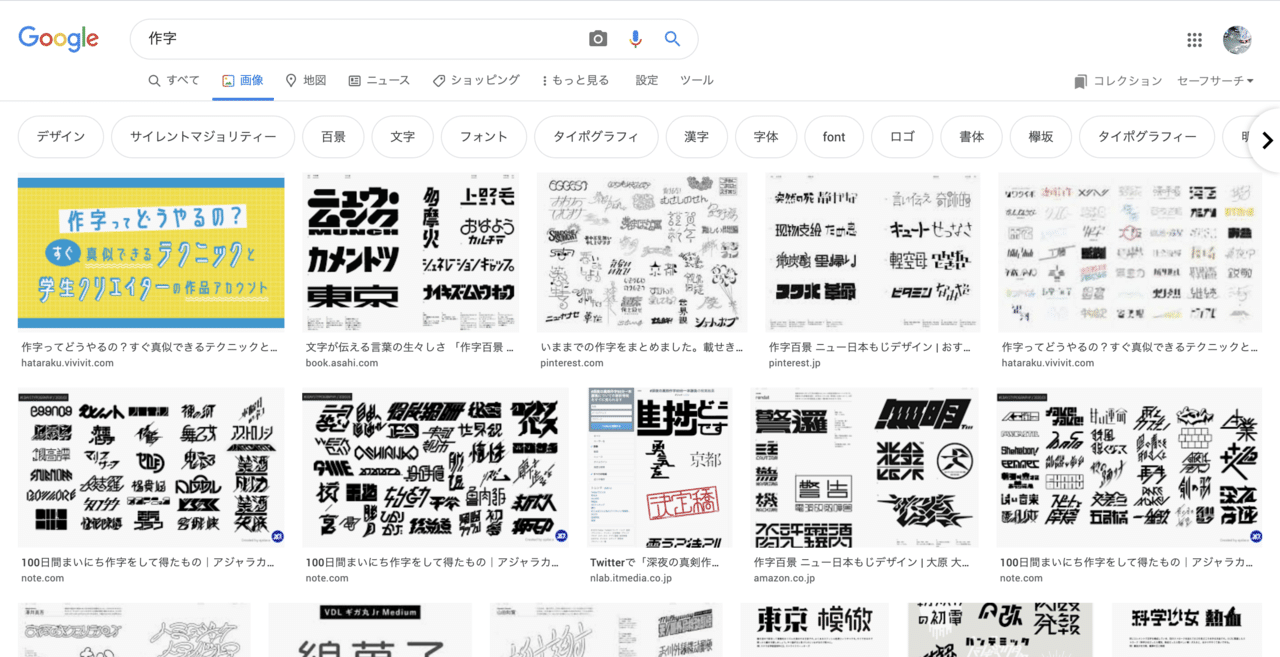
Task: Submit search with magnifier icon
Action: 672,39
